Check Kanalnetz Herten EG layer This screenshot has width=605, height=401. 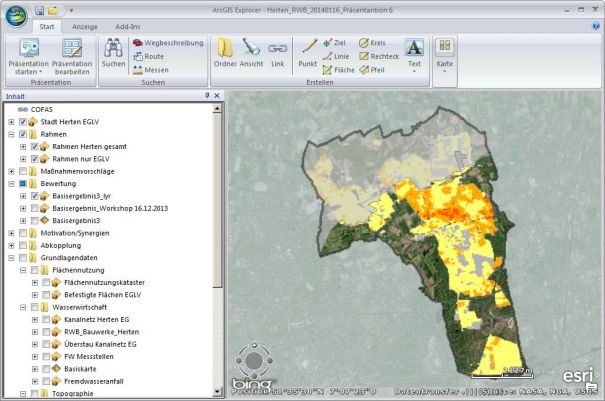click(46, 320)
